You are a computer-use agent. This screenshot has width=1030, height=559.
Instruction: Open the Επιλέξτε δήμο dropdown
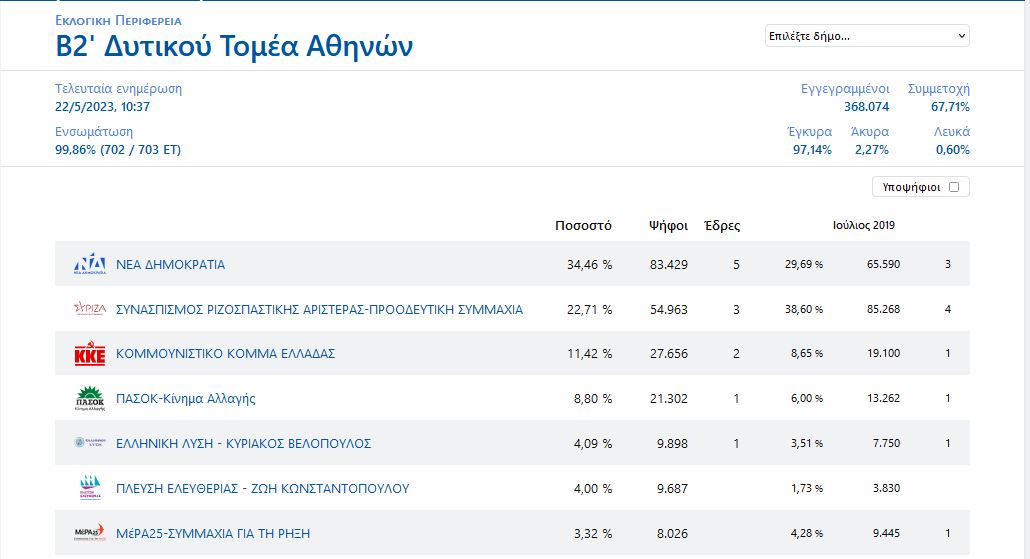click(x=866, y=36)
